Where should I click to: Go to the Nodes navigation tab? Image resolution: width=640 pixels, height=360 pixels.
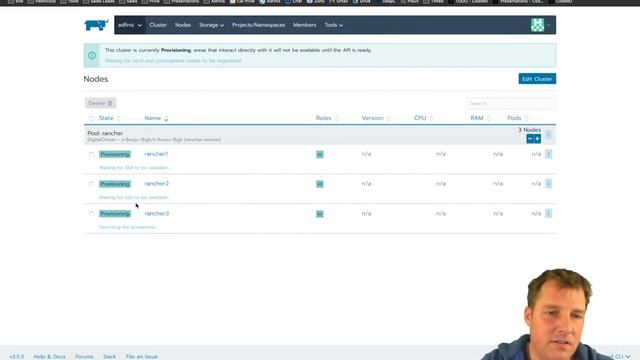click(182, 25)
